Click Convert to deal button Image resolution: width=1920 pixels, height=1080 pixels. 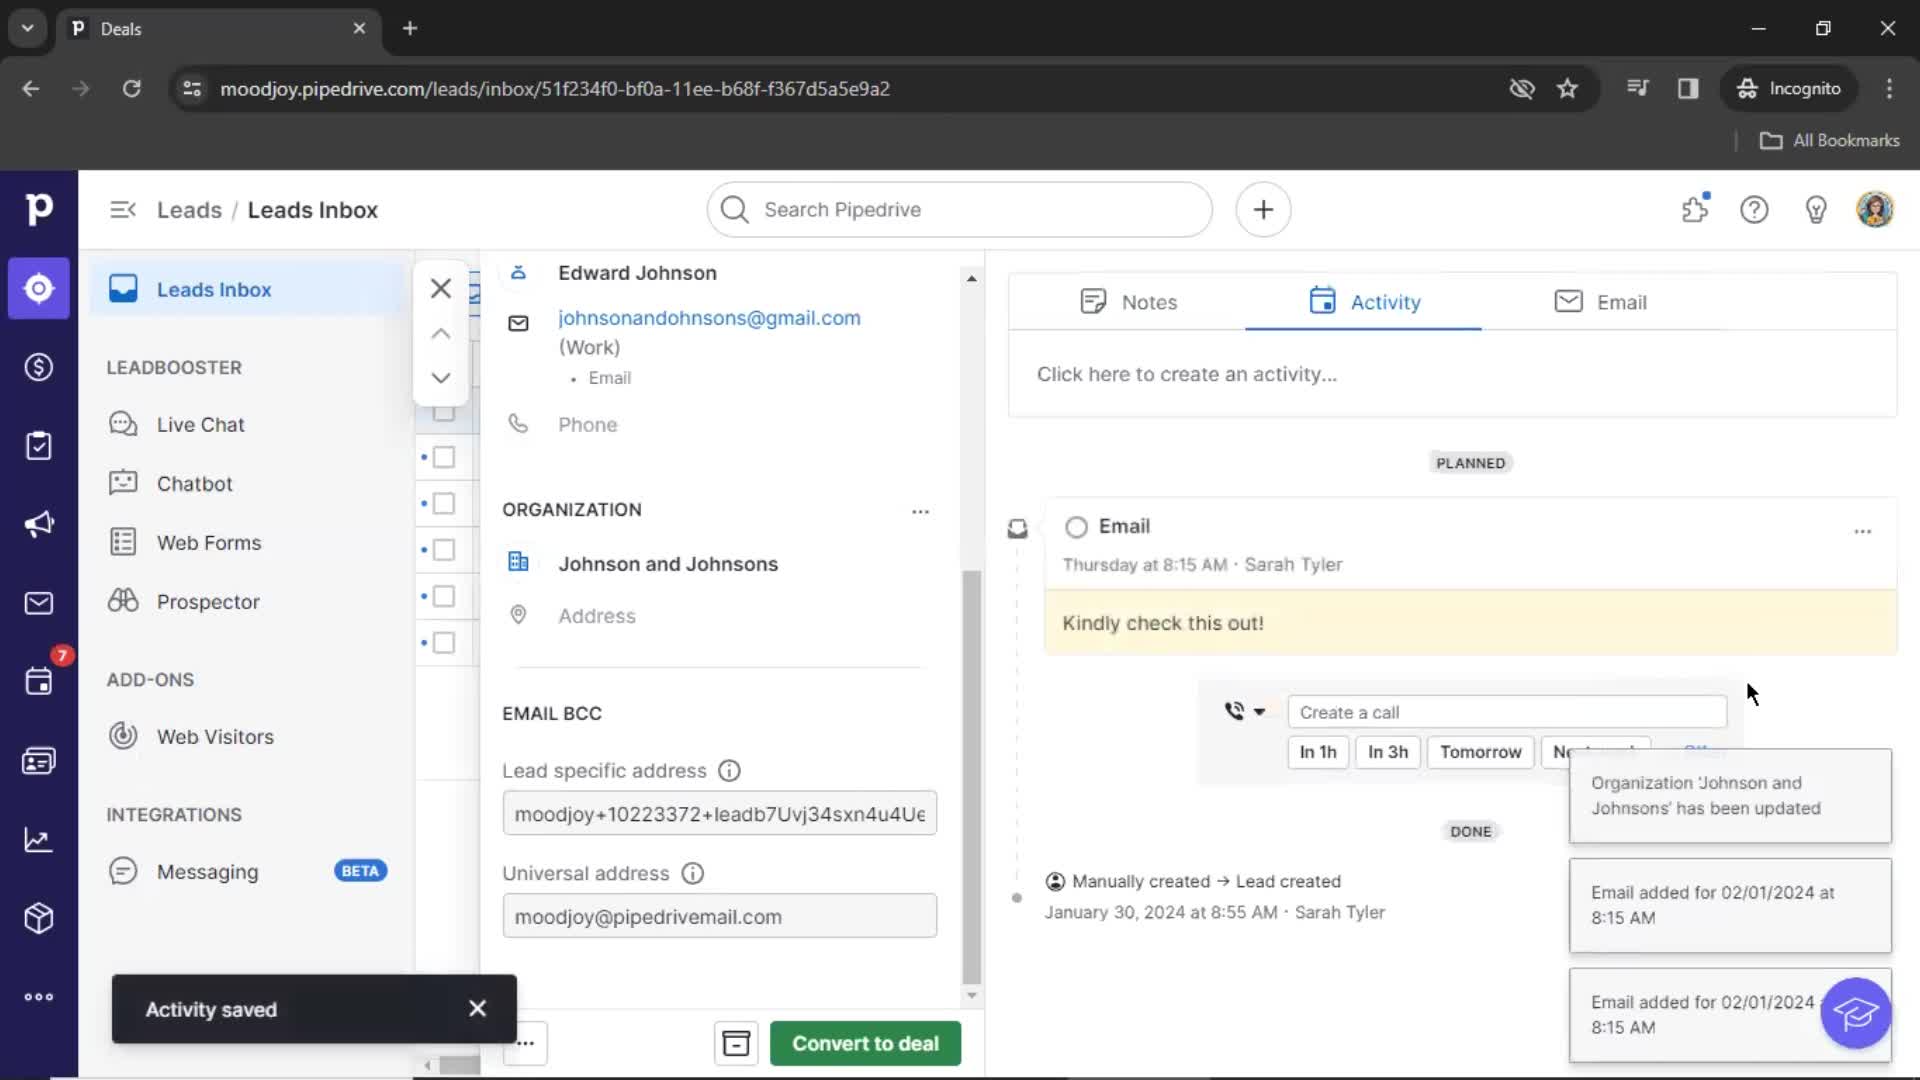(866, 1042)
